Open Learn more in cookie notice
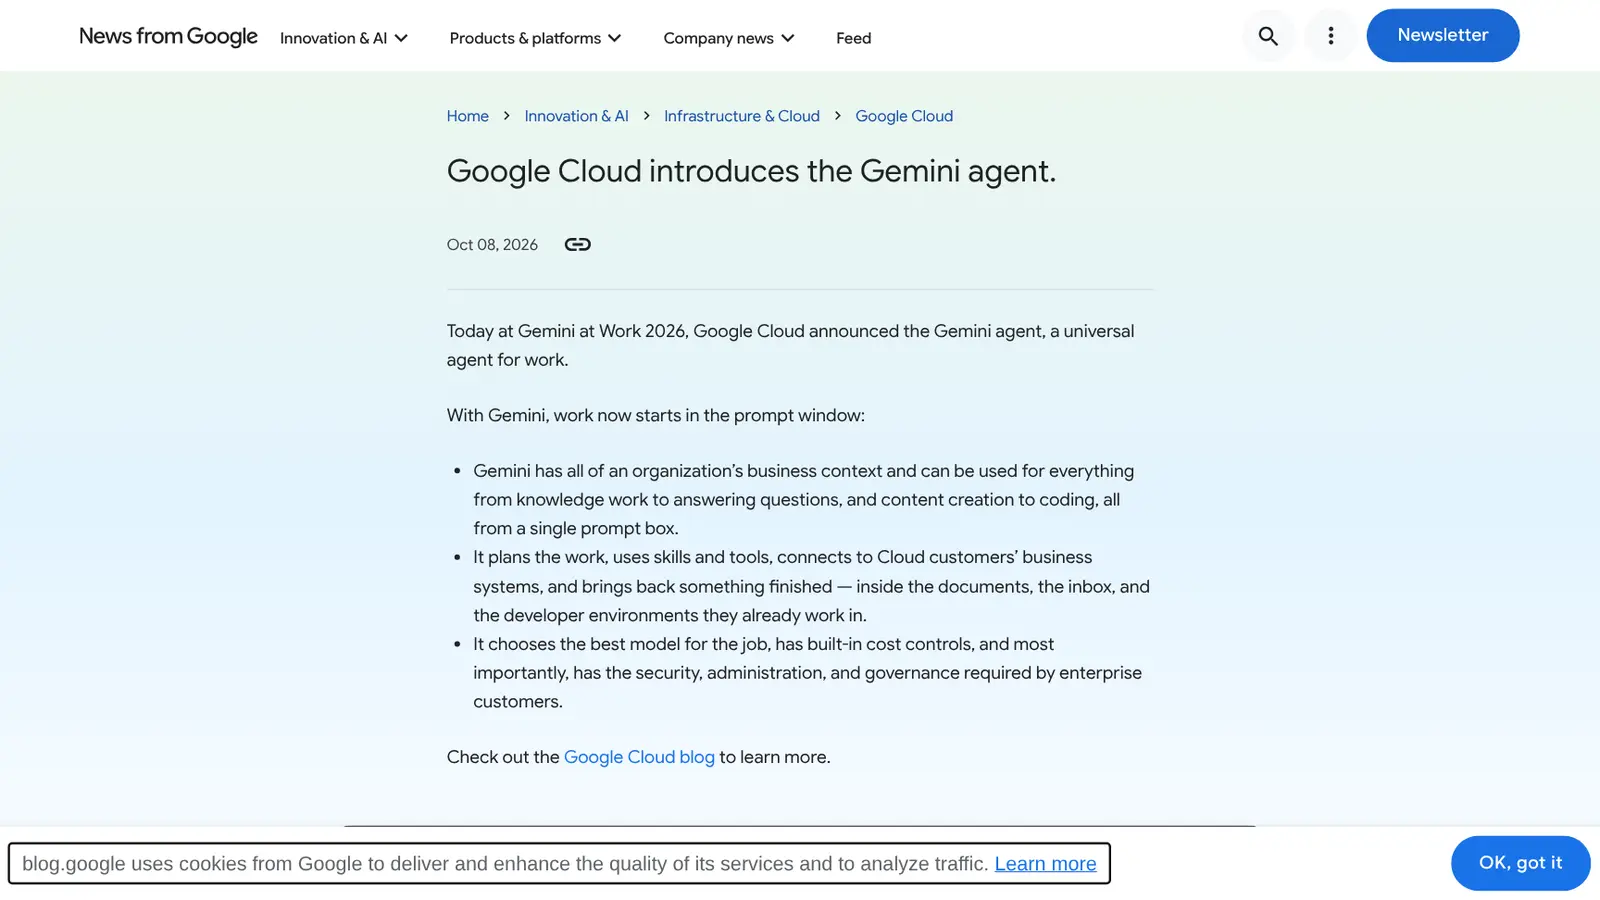Viewport: 1600px width, 900px height. point(1045,864)
